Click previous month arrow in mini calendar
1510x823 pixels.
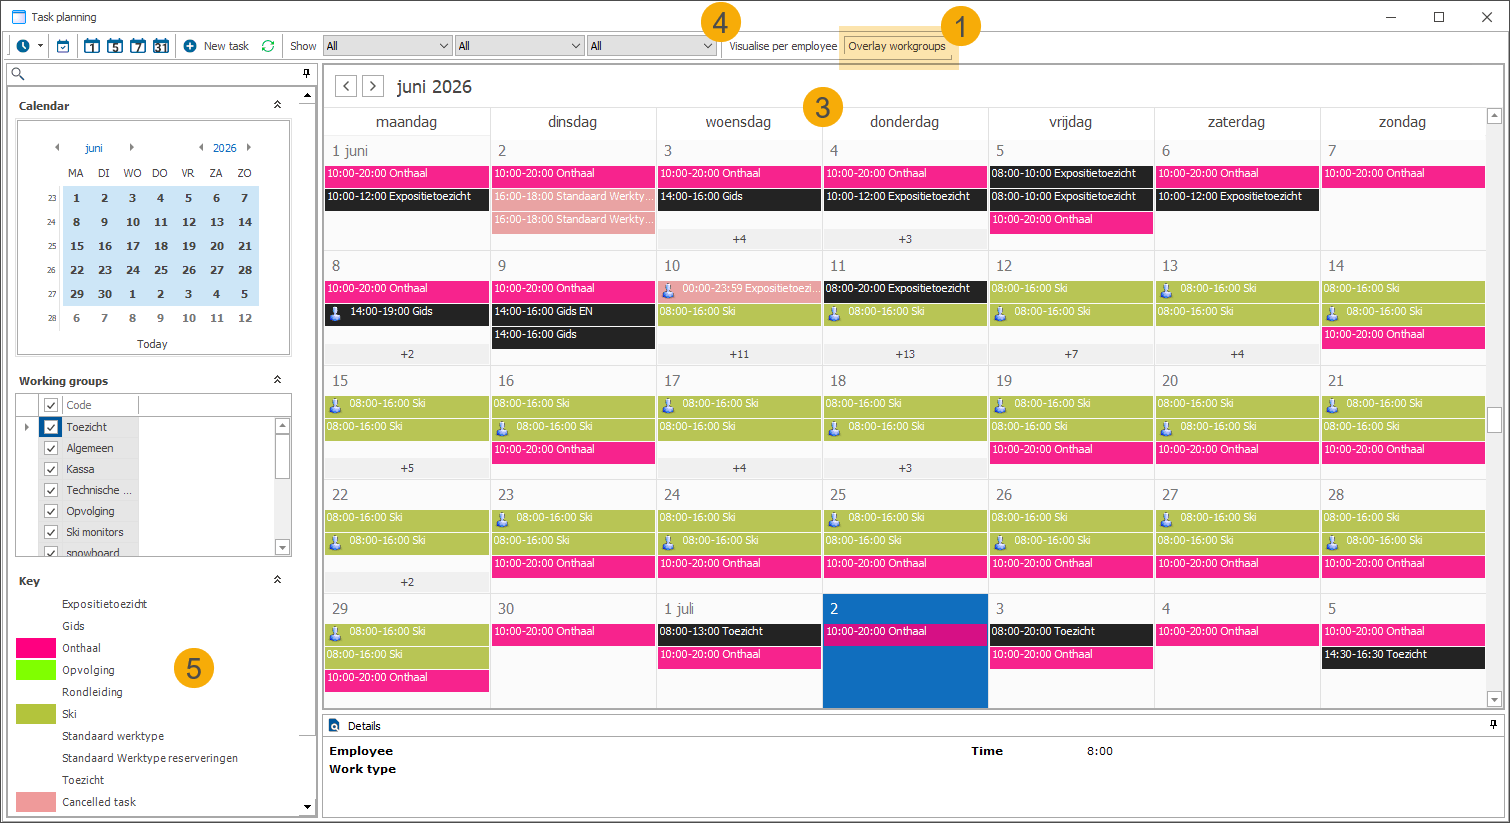point(57,148)
